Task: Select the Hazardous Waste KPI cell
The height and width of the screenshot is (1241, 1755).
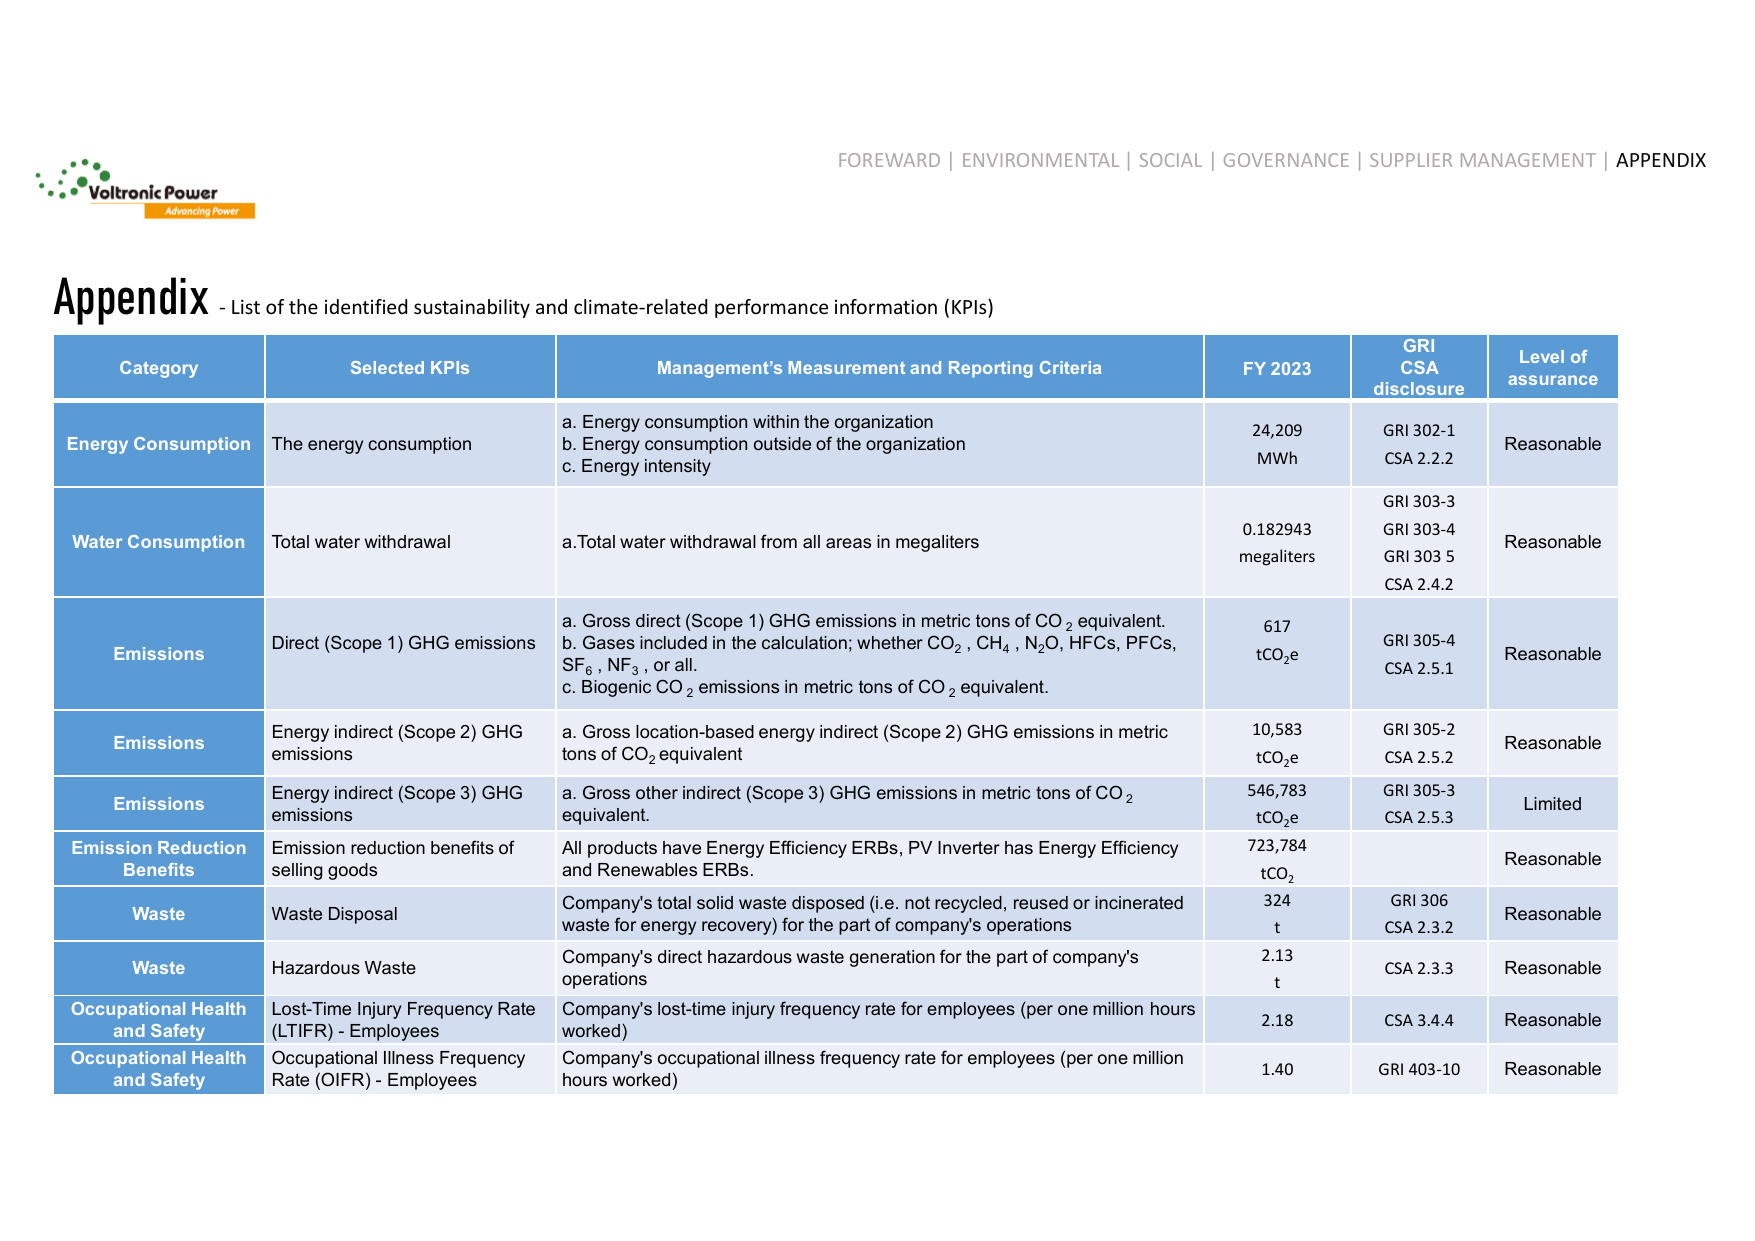Action: [410, 968]
